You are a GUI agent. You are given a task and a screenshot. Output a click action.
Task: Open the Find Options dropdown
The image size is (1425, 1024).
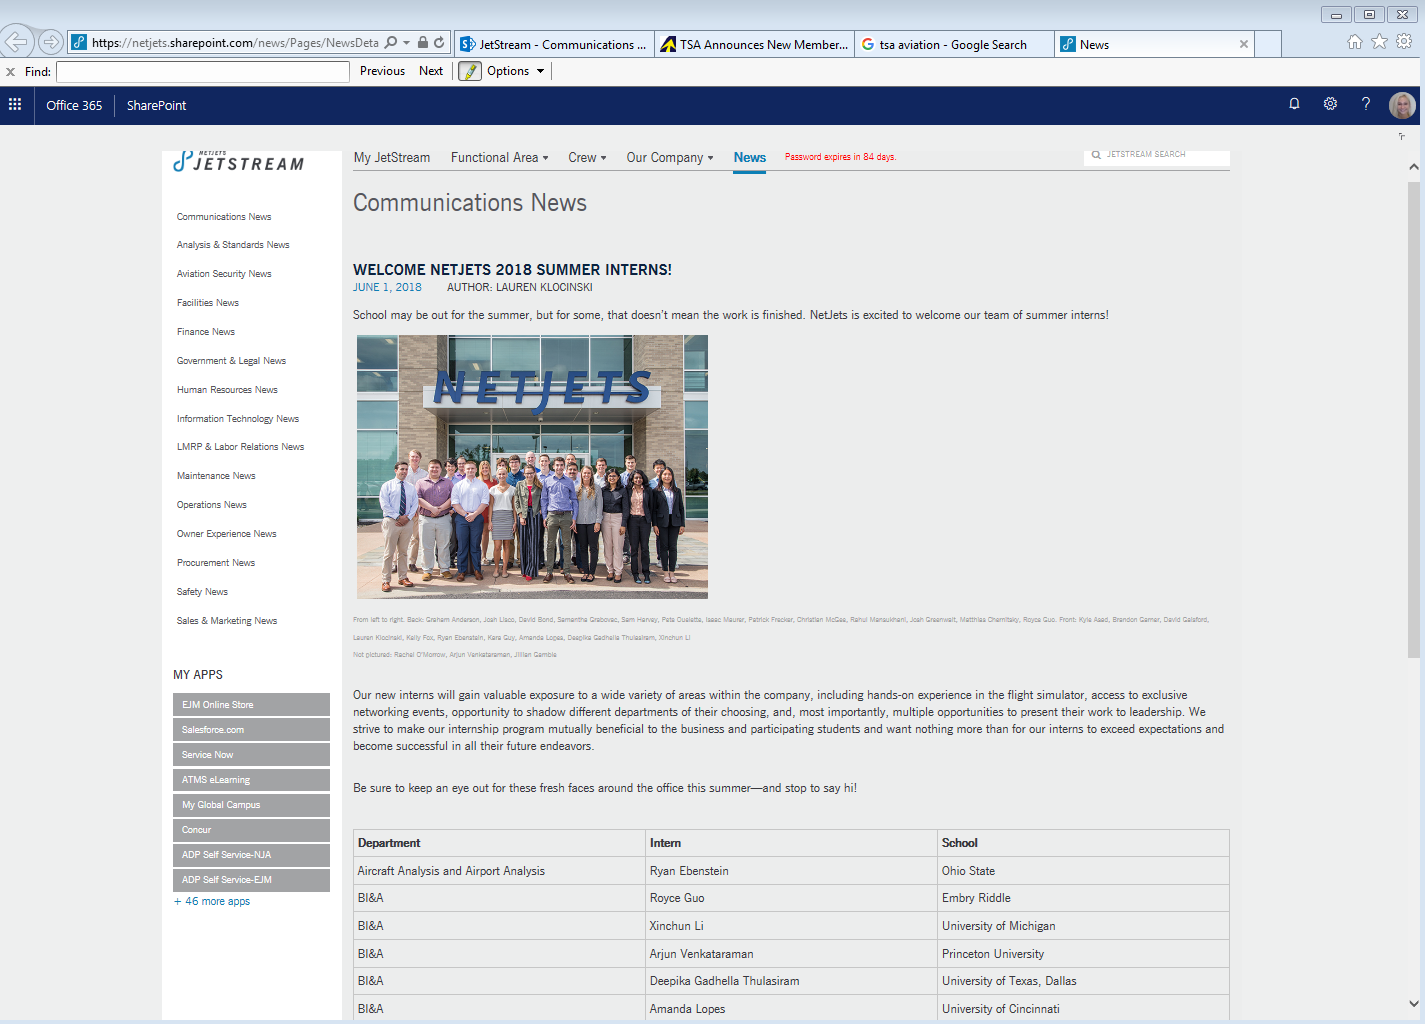pyautogui.click(x=516, y=71)
